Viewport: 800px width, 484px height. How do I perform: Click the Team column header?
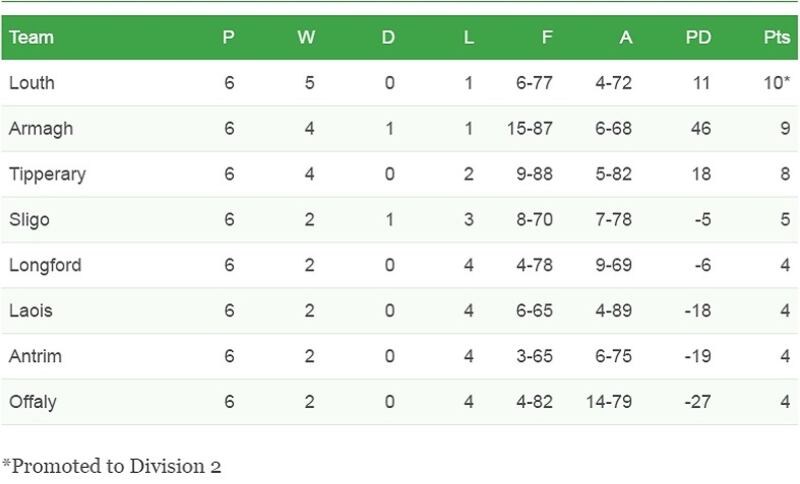click(31, 38)
